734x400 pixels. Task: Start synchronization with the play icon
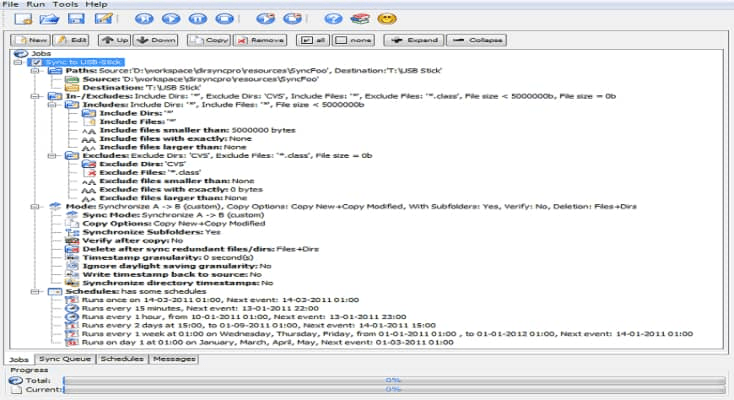point(171,19)
